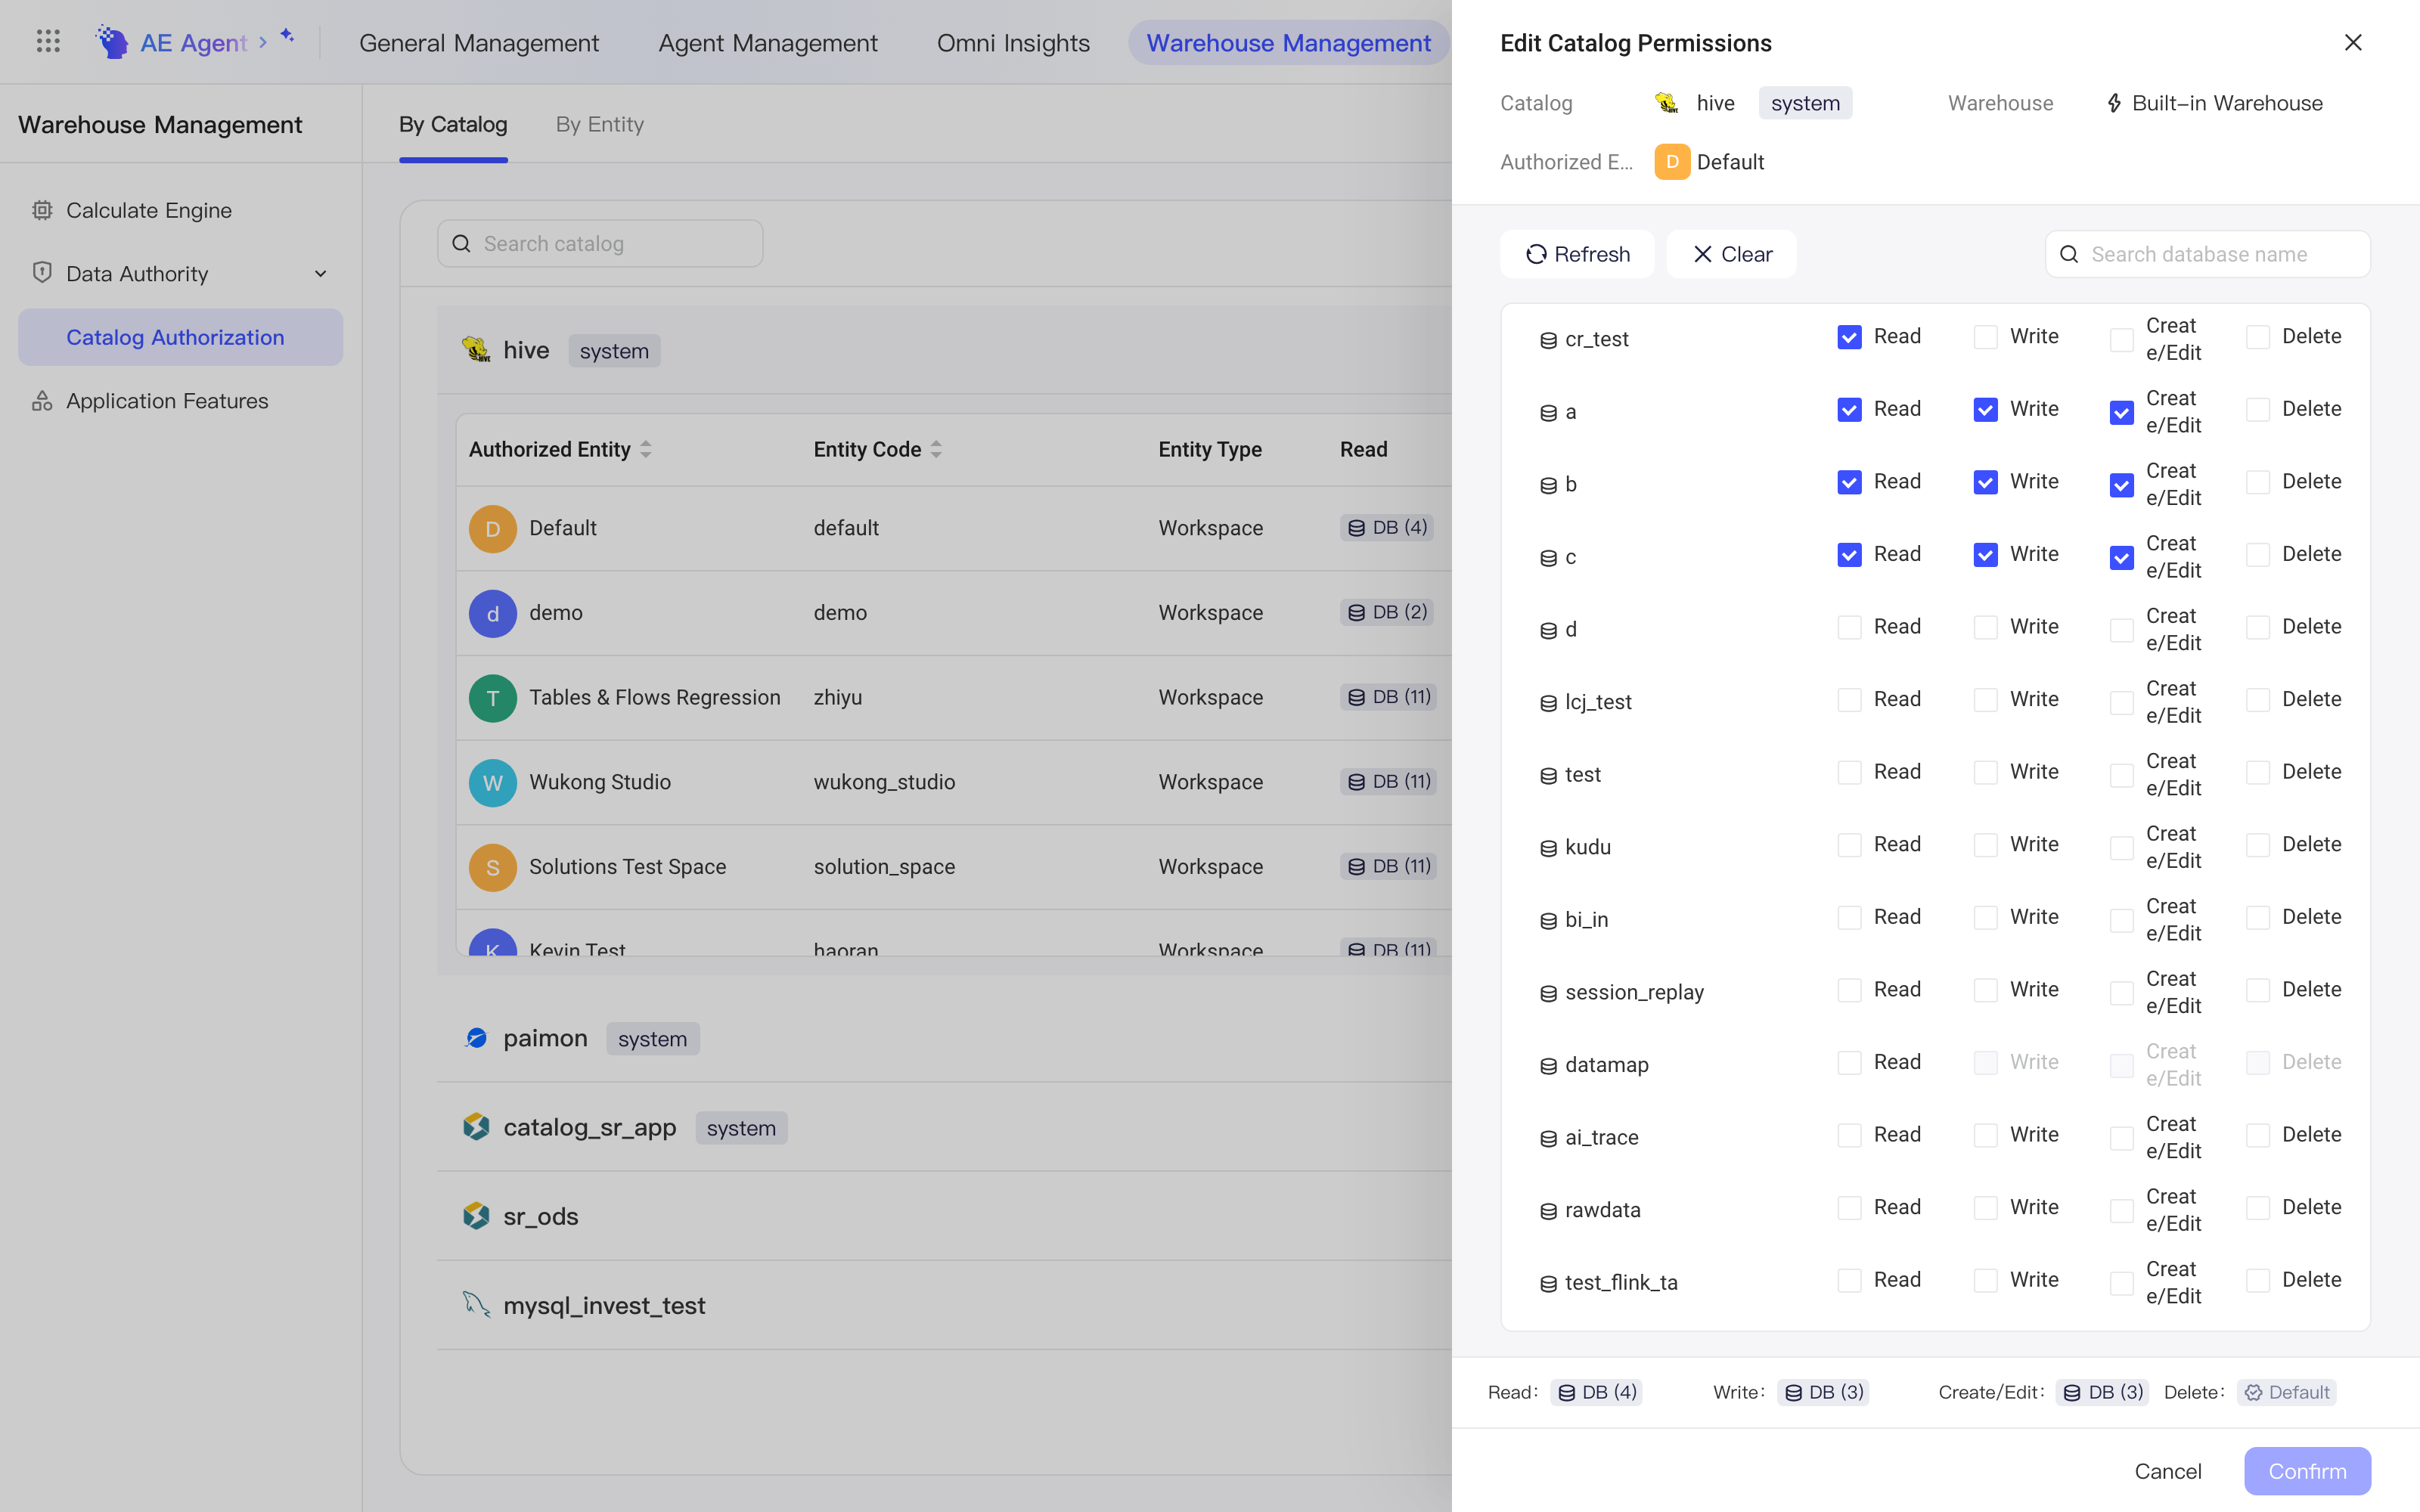Click the AE Agent logo icon
This screenshot has width=2420, height=1512.
tap(112, 42)
